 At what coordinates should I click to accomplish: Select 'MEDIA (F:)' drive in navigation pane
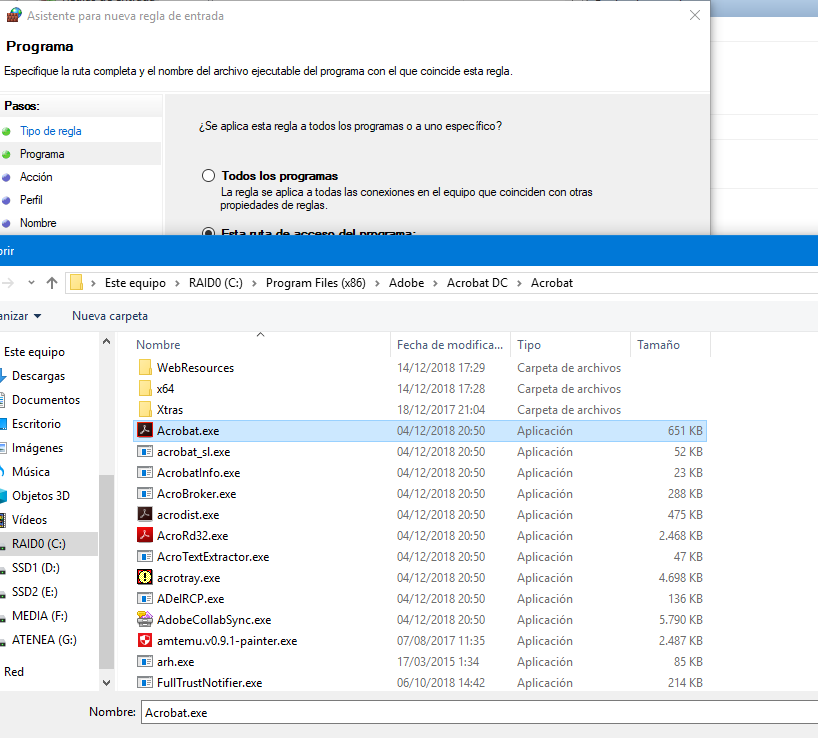tap(40, 616)
